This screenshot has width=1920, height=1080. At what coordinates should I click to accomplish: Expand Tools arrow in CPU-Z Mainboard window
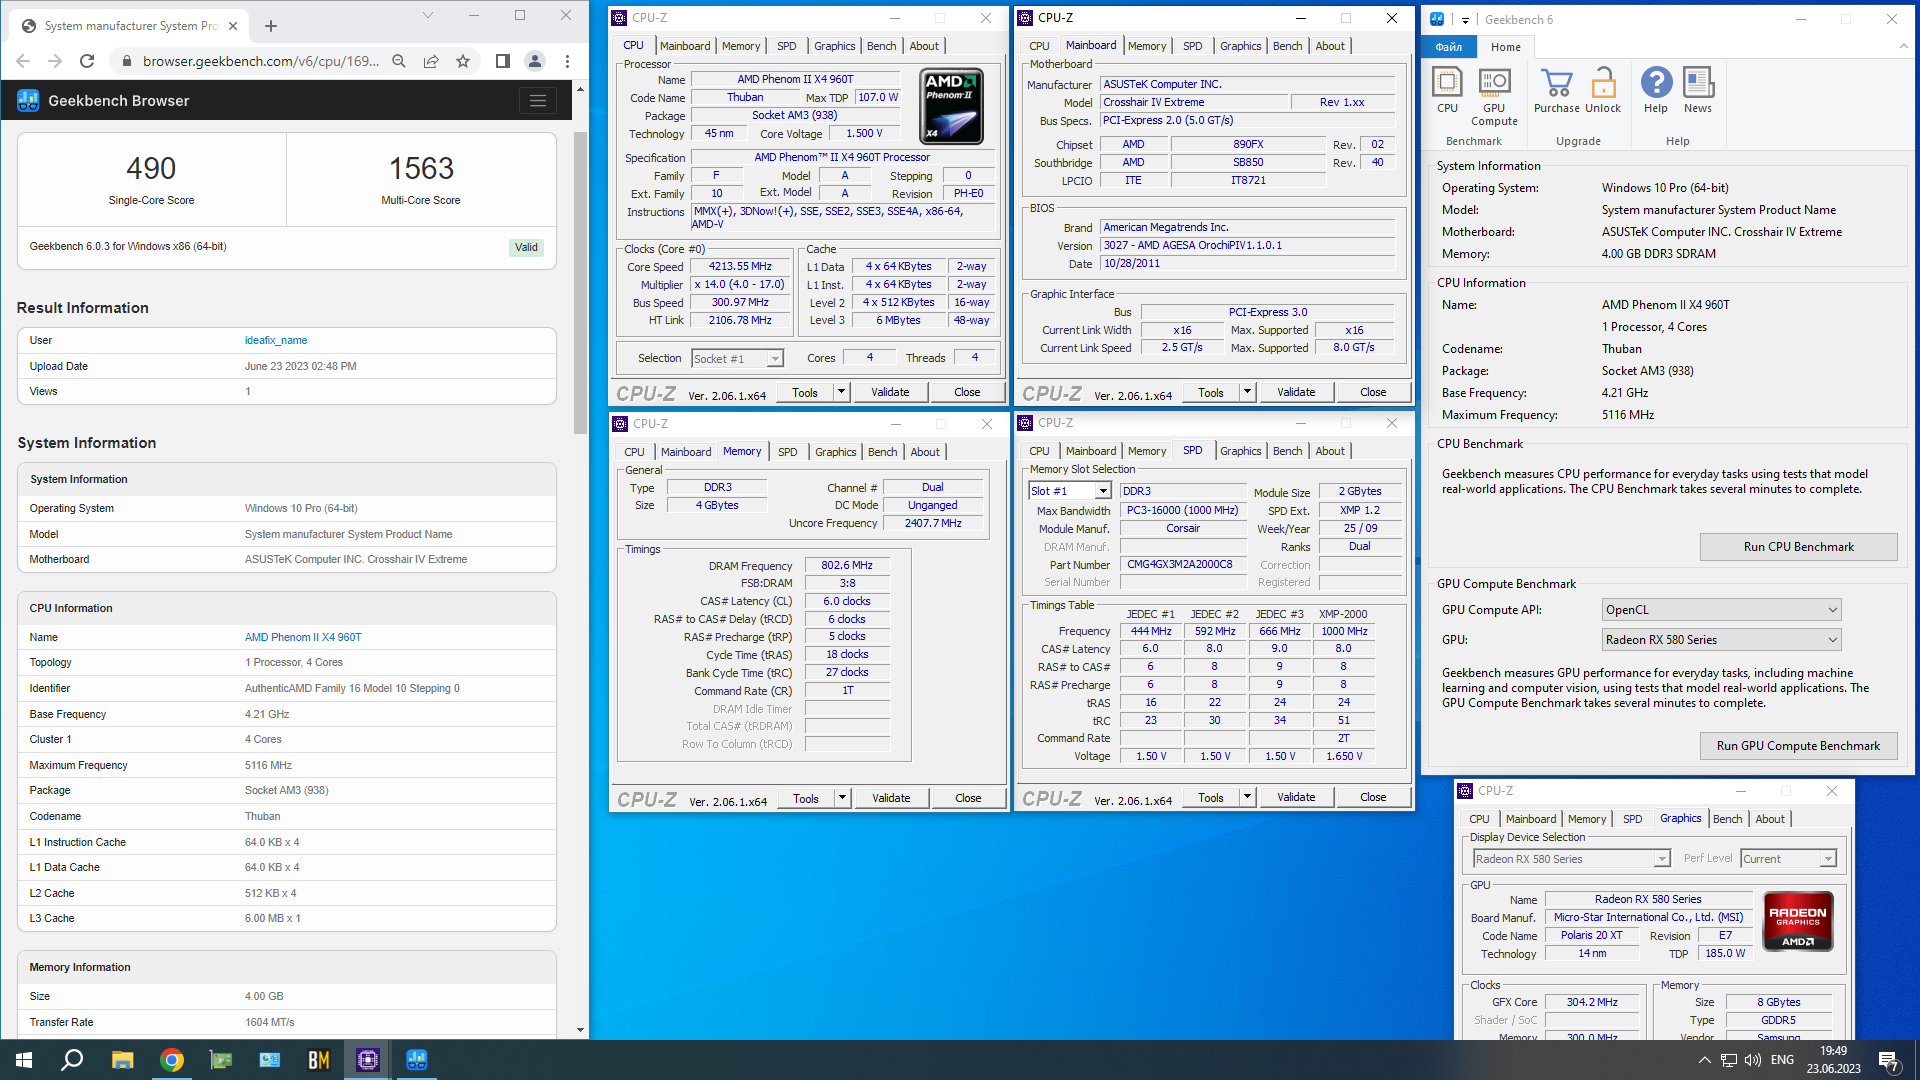pyautogui.click(x=1247, y=392)
